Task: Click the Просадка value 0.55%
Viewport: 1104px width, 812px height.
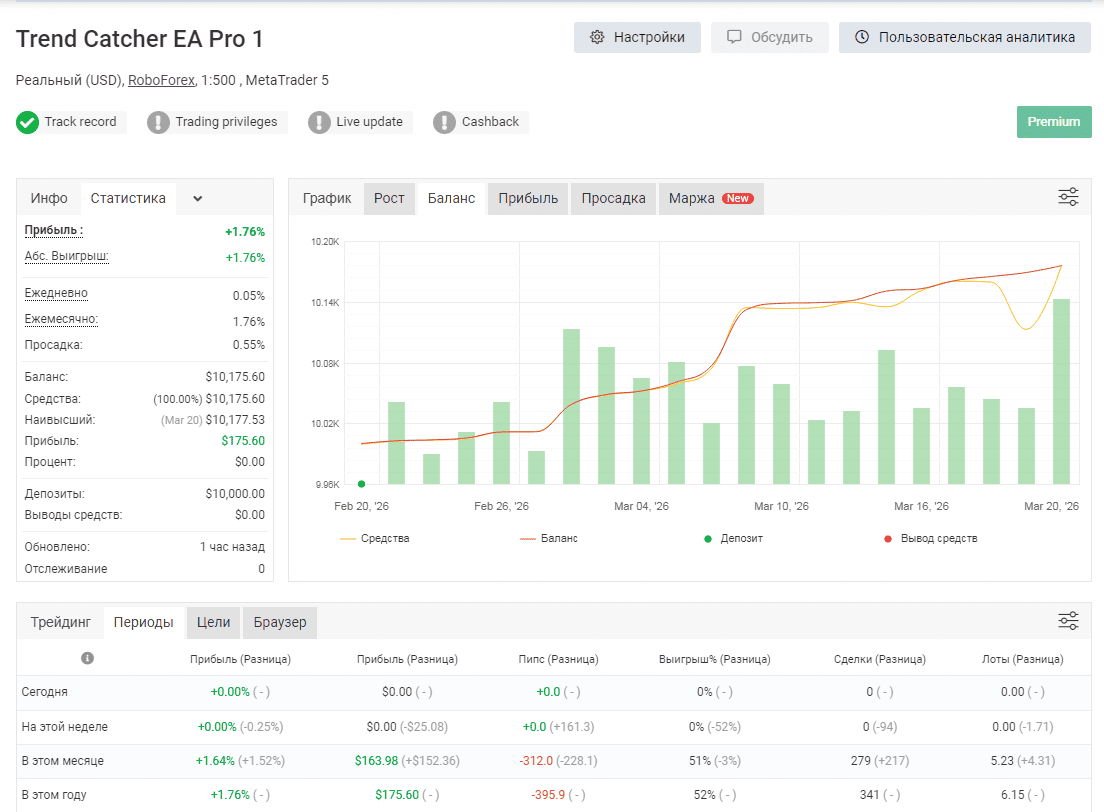Action: click(249, 345)
